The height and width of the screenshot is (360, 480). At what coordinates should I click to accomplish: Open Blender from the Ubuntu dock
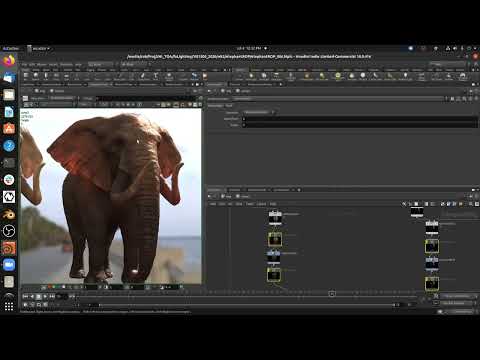[x=9, y=214]
